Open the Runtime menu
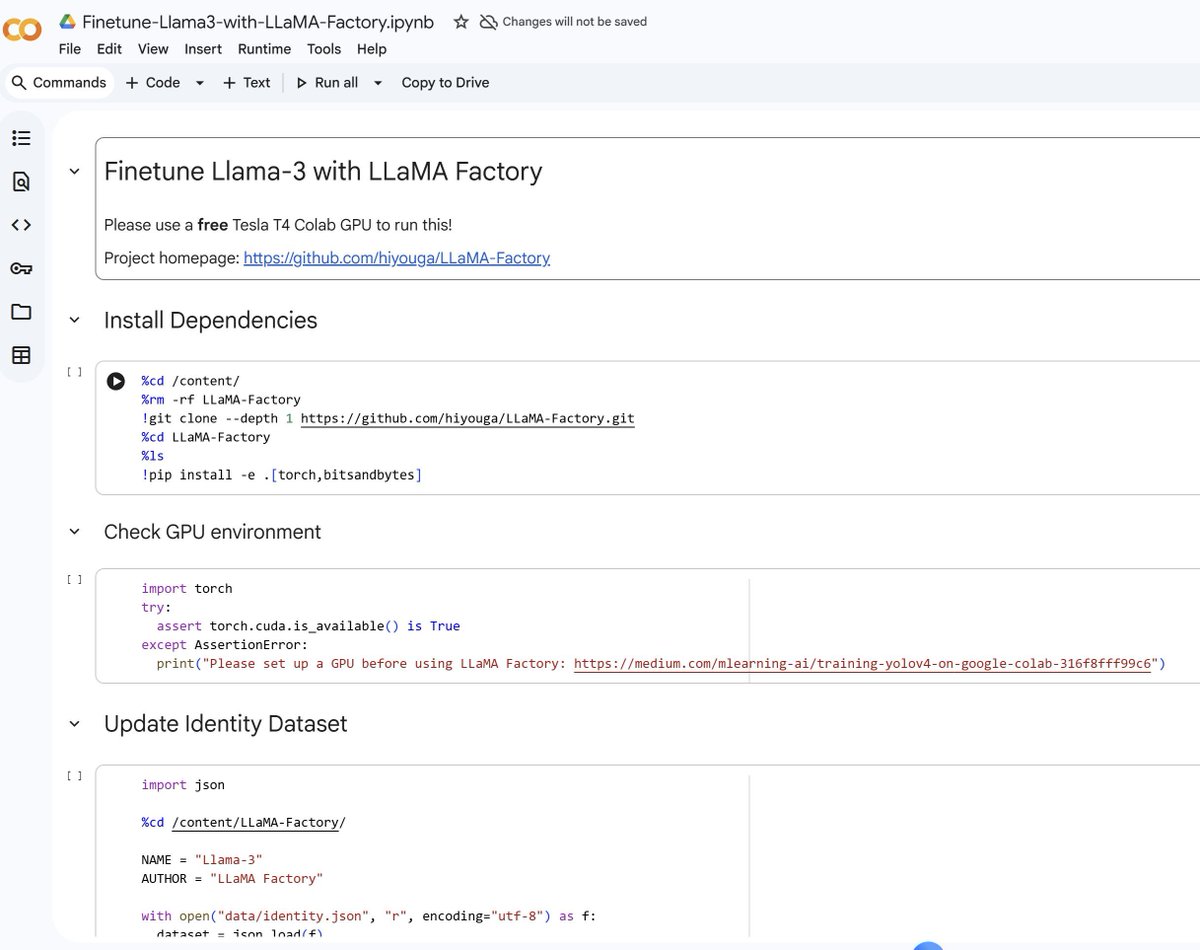 click(264, 48)
